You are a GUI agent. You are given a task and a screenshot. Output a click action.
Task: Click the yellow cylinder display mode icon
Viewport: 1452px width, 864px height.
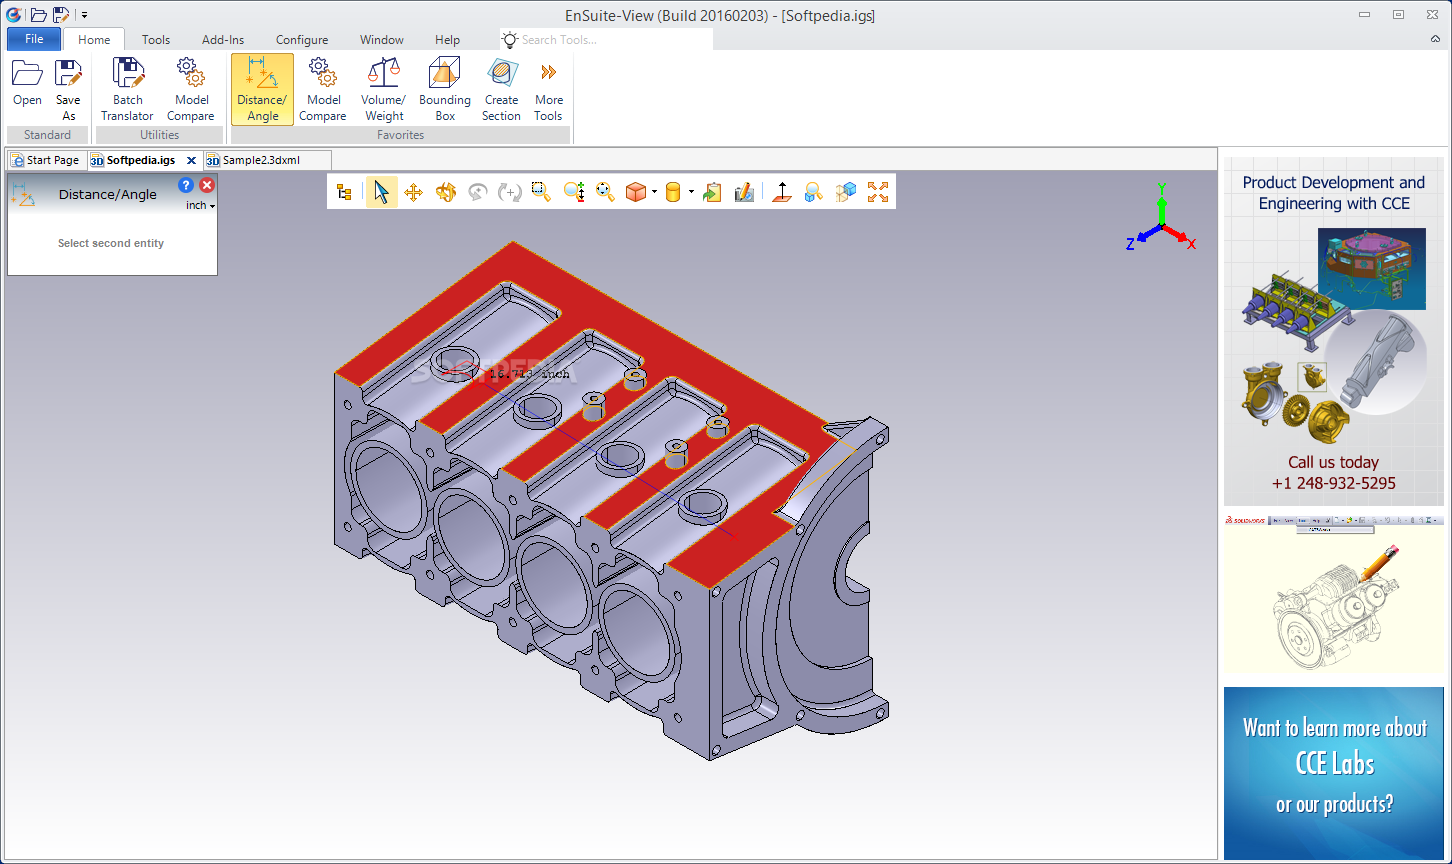coord(673,192)
